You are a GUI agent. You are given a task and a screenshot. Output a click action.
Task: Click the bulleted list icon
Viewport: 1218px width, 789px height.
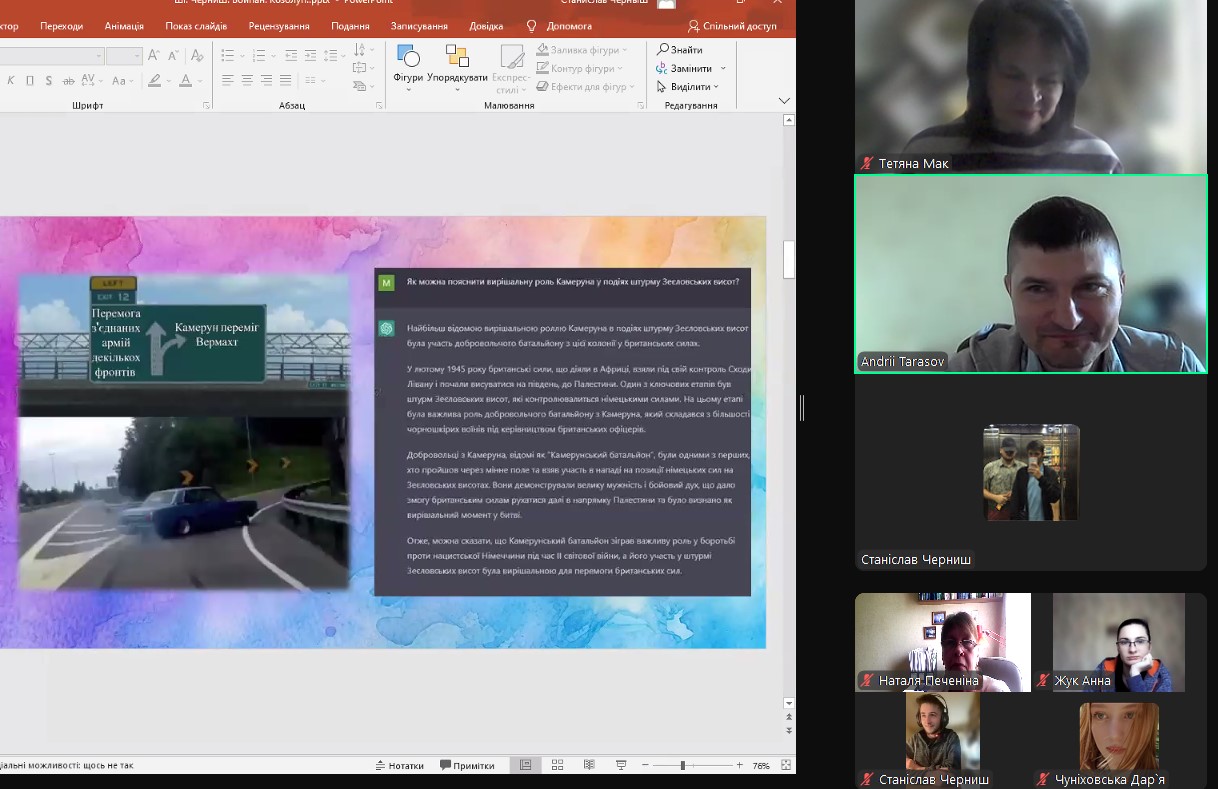tap(227, 55)
